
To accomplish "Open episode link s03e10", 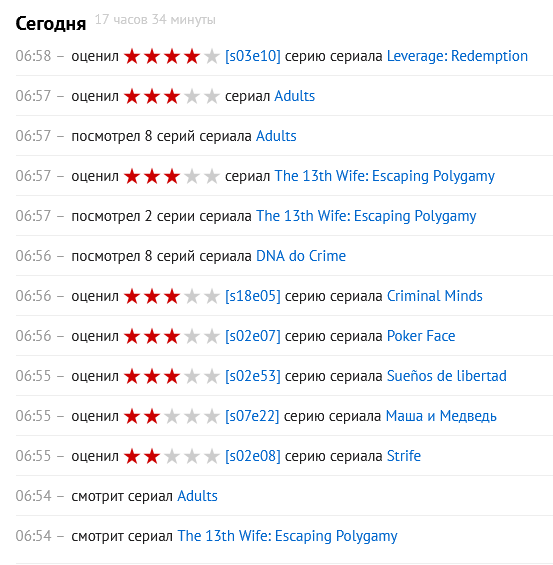I will coord(253,56).
